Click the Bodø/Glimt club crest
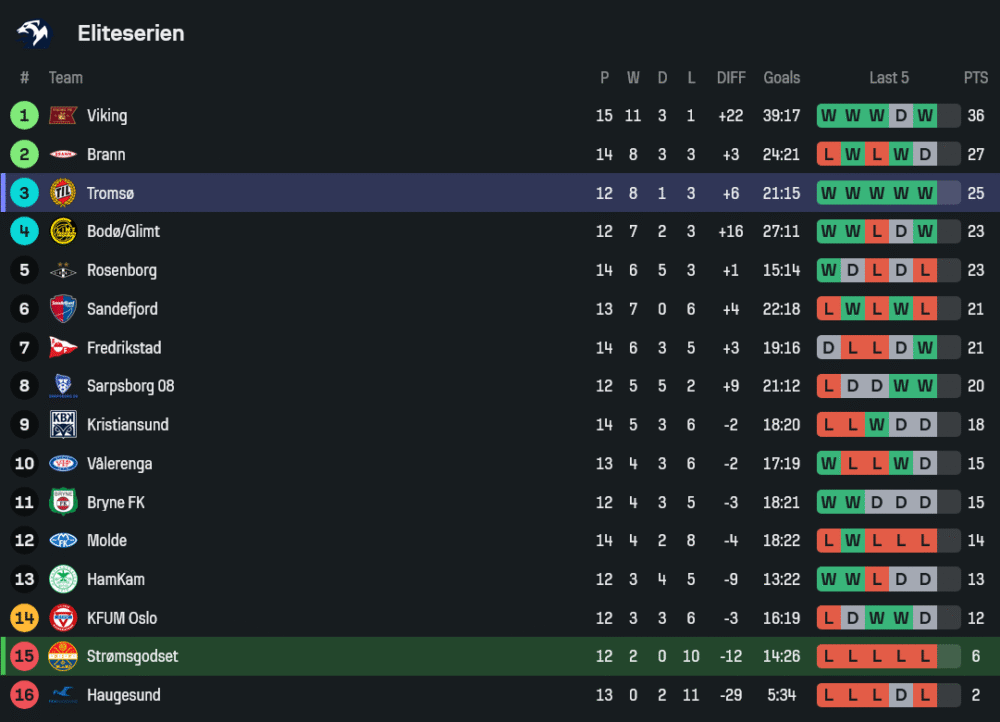This screenshot has width=1000, height=722. (x=63, y=232)
